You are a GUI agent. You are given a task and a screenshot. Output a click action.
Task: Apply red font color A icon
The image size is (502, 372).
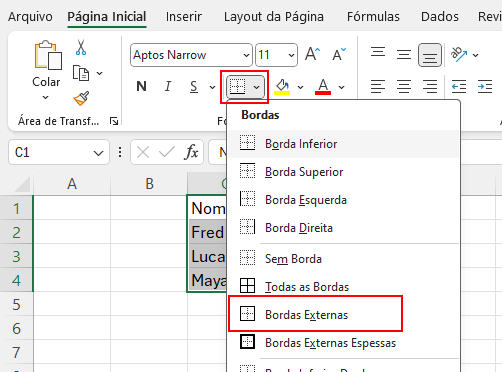(x=323, y=87)
